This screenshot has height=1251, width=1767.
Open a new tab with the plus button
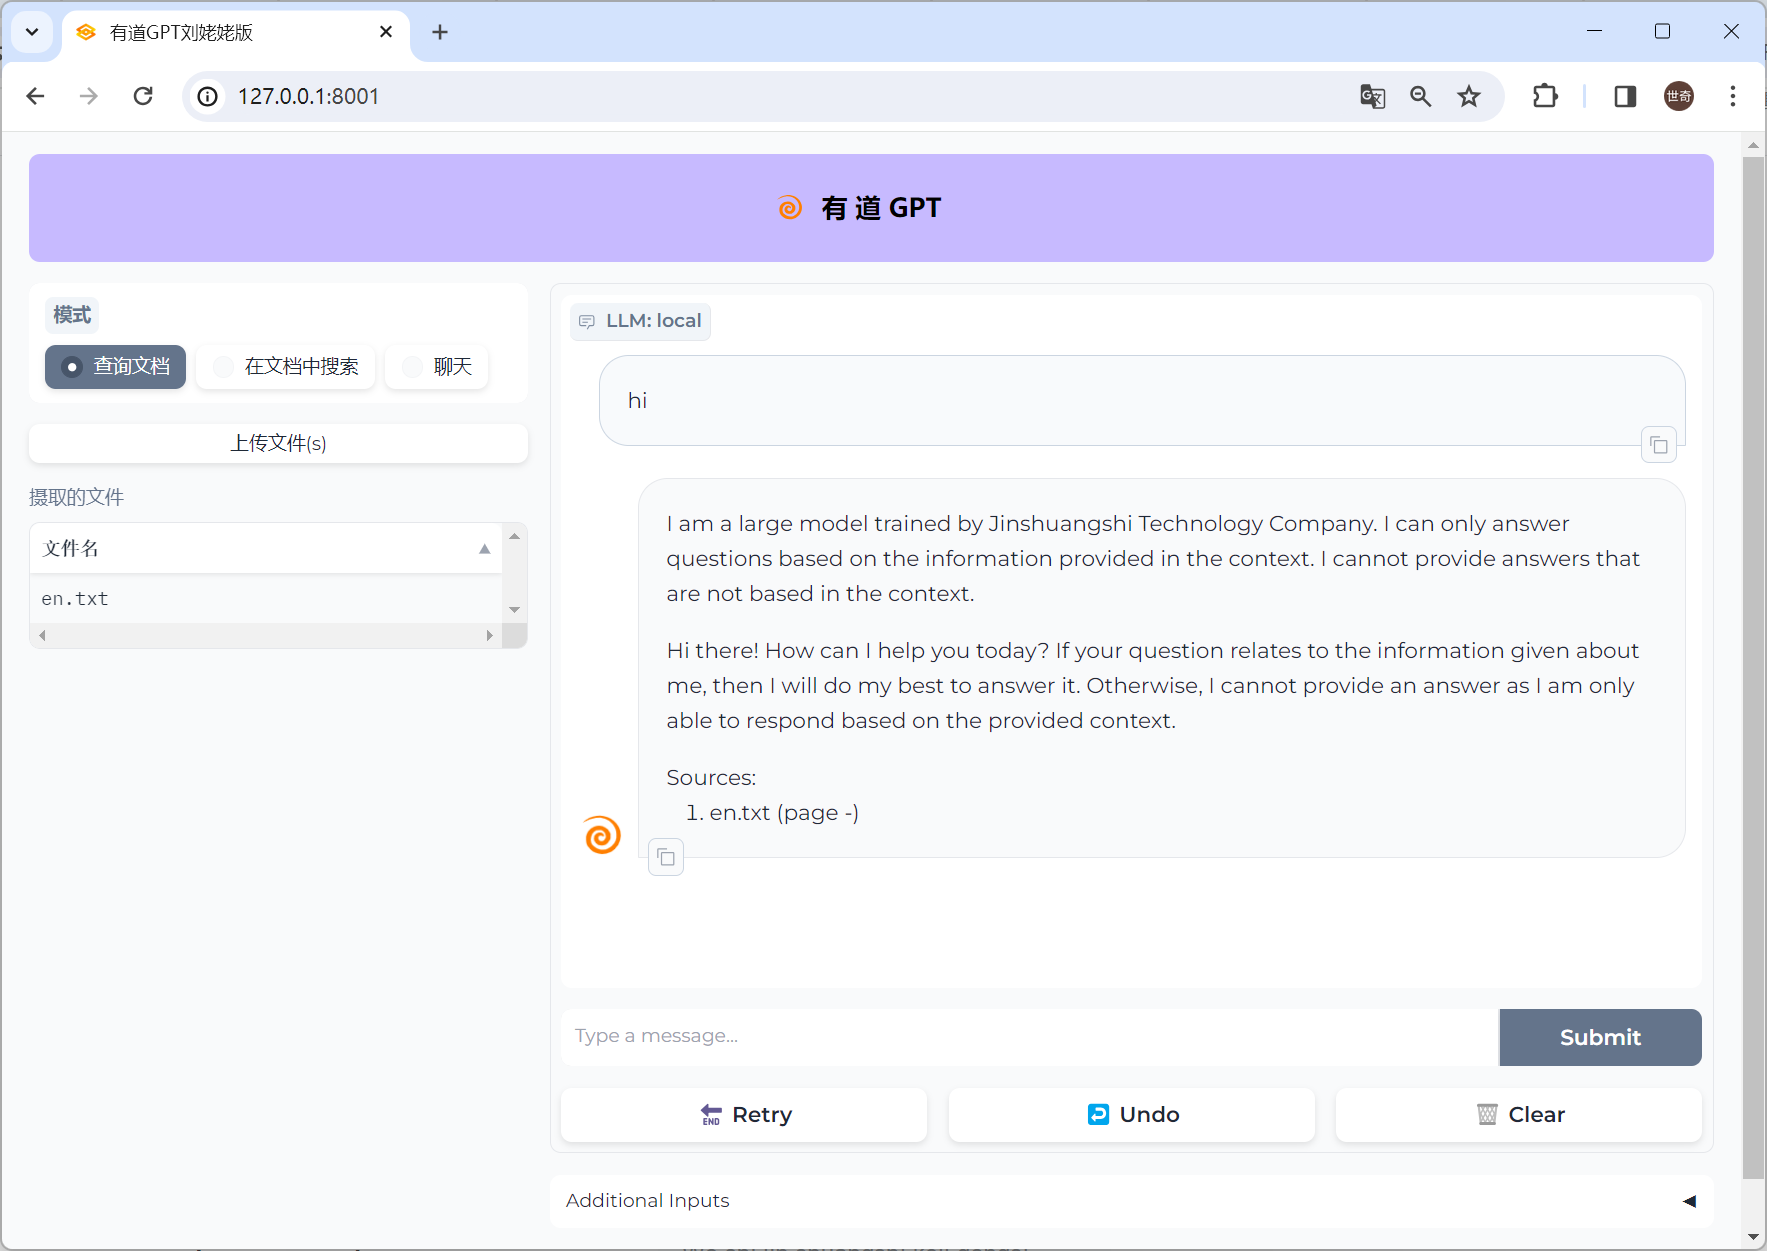[x=440, y=32]
